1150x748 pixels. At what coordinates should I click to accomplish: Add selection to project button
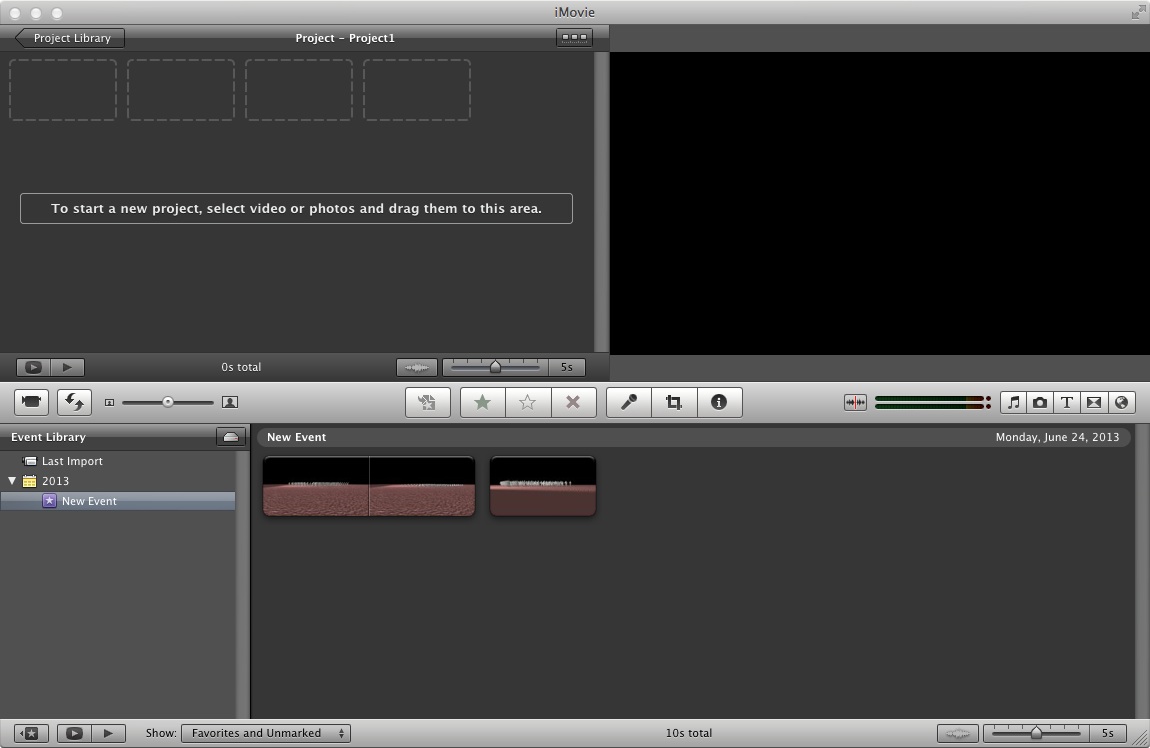pyautogui.click(x=428, y=402)
